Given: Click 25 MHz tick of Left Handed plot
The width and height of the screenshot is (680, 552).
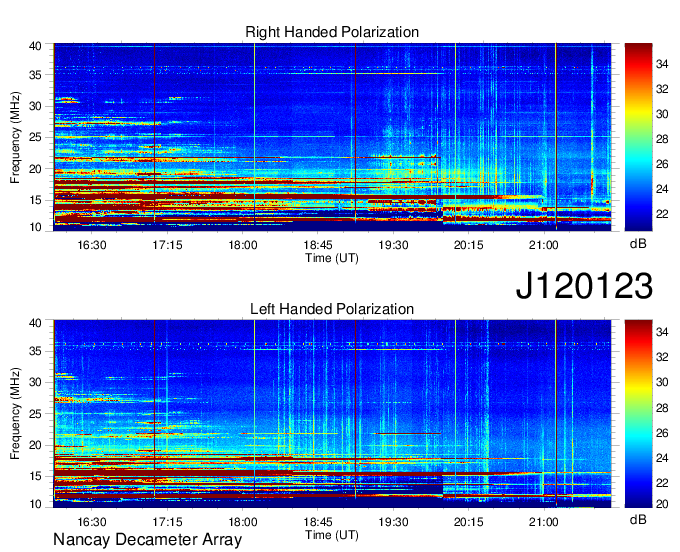Looking at the screenshot, I should point(35,414).
